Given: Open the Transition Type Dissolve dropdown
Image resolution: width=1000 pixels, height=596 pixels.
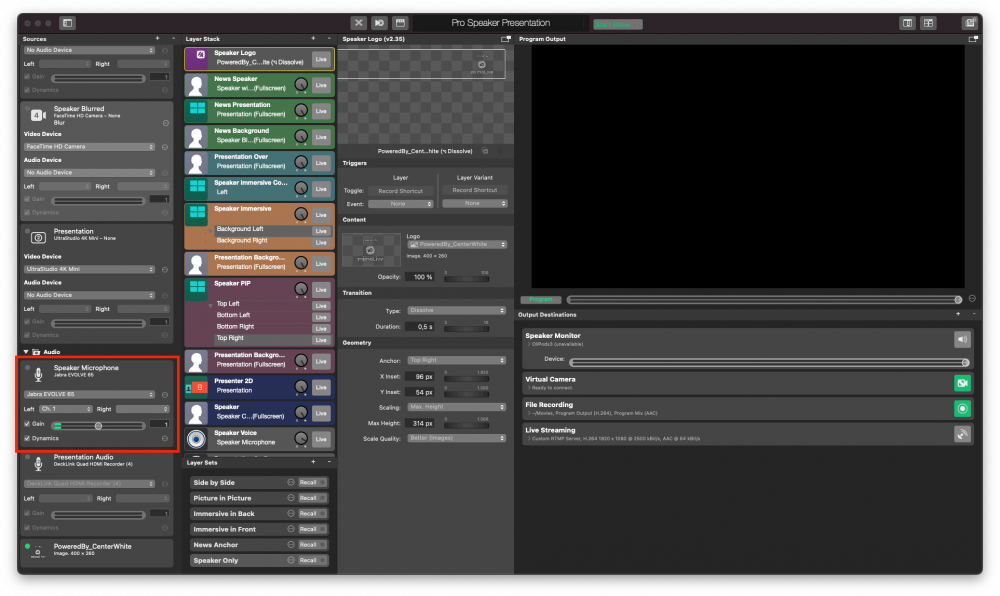Looking at the screenshot, I should click(x=457, y=310).
